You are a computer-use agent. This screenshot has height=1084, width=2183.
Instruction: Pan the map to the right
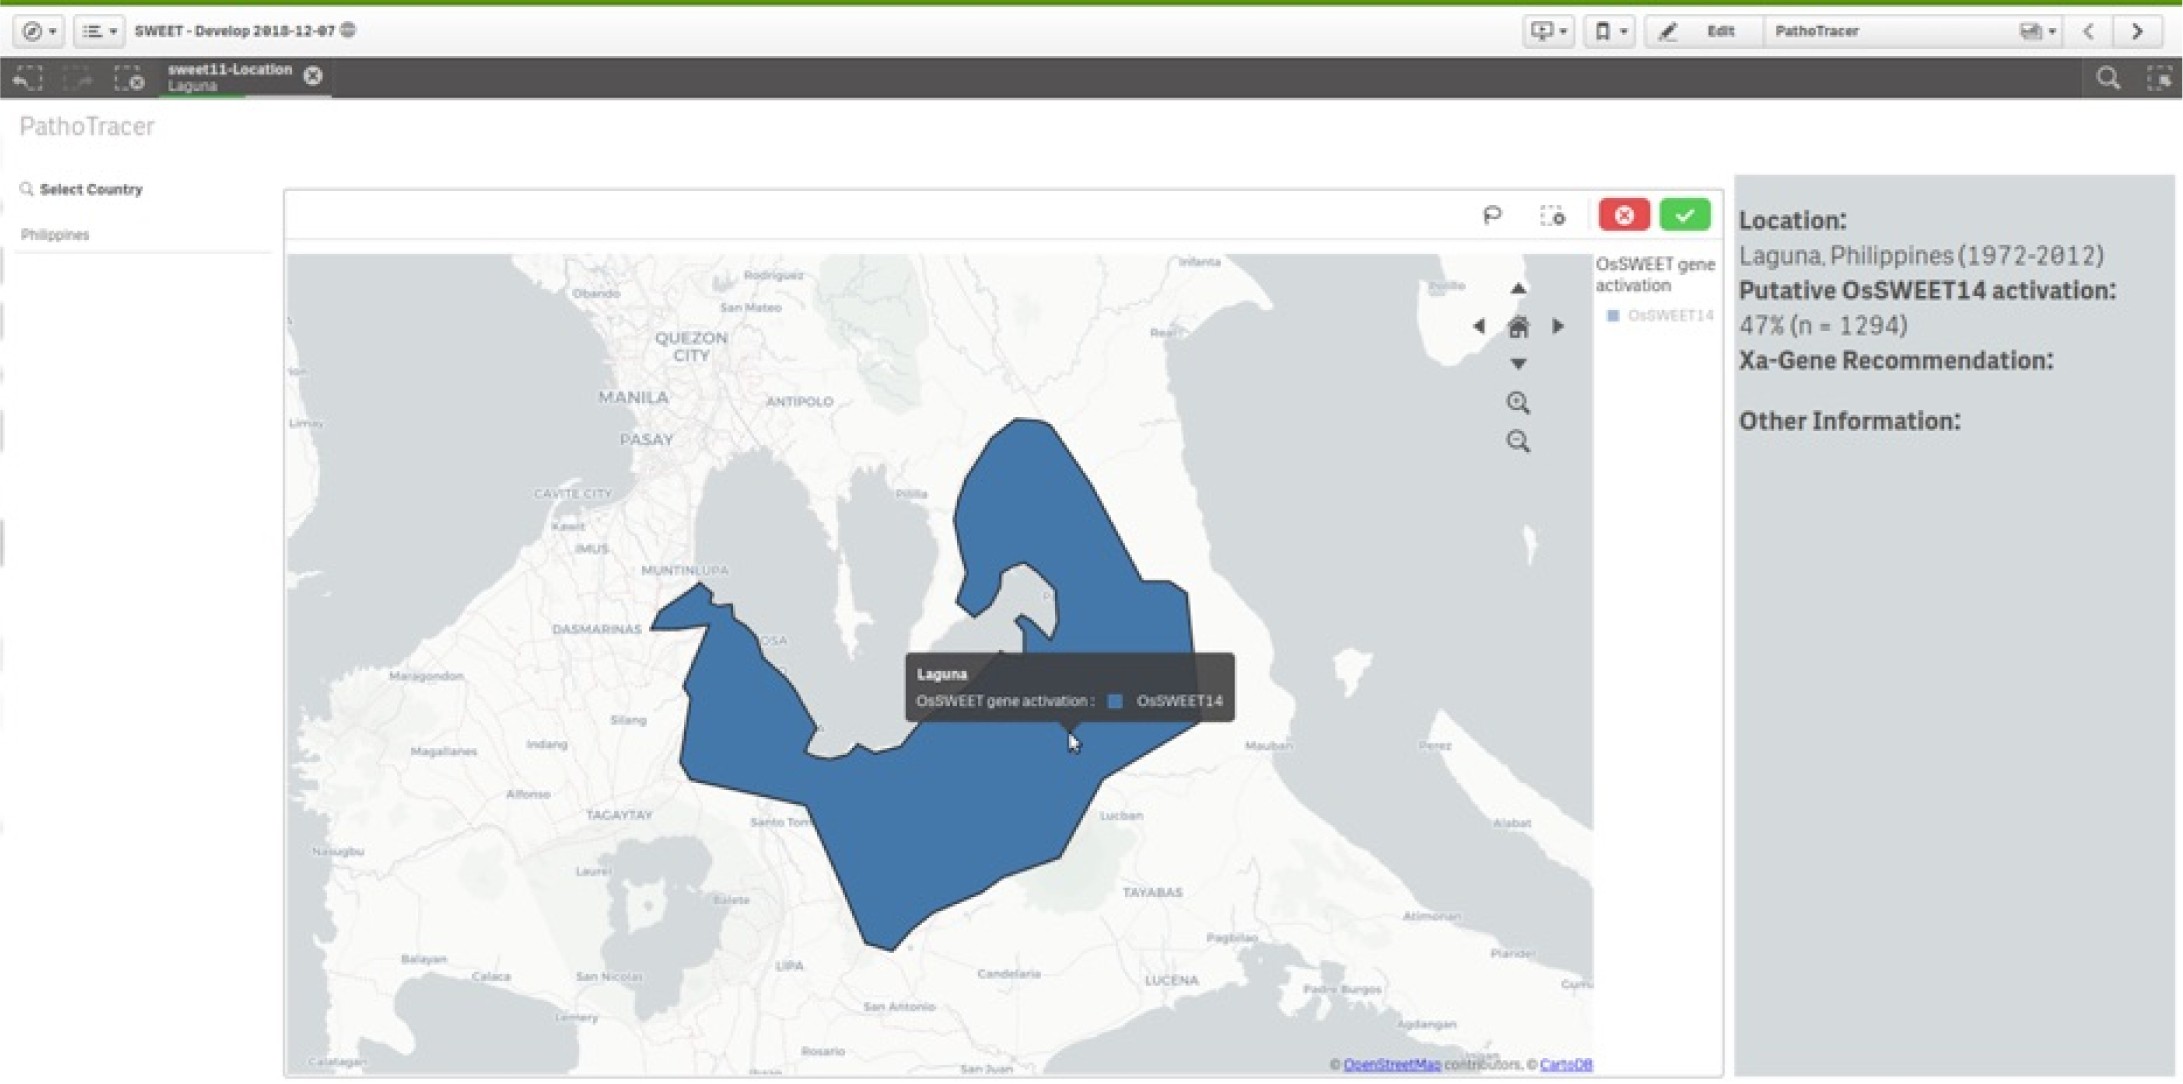(x=1558, y=326)
